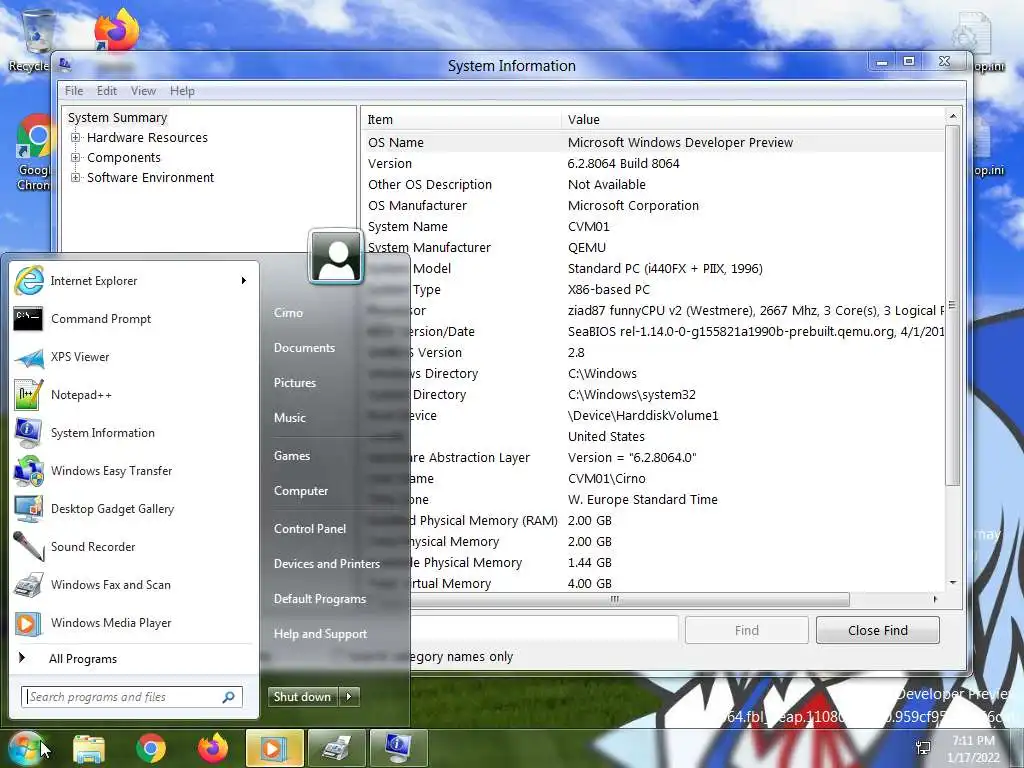Launch Notepad++ from the Start menu

134,395
